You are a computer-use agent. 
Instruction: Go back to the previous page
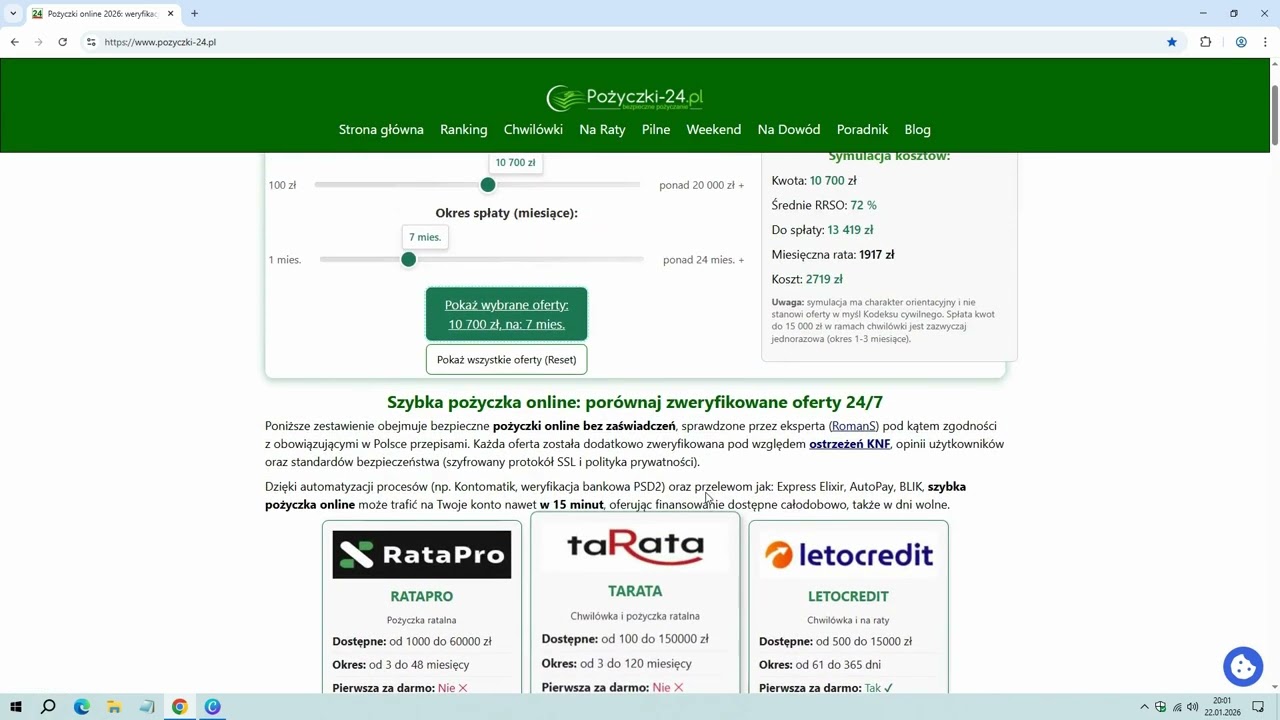[x=14, y=42]
